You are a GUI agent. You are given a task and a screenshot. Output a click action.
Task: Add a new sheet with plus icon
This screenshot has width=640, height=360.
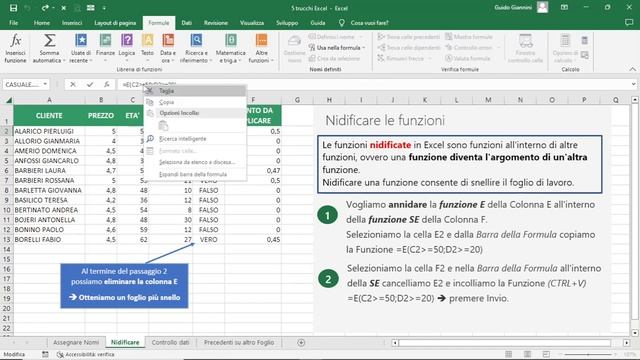tap(301, 342)
